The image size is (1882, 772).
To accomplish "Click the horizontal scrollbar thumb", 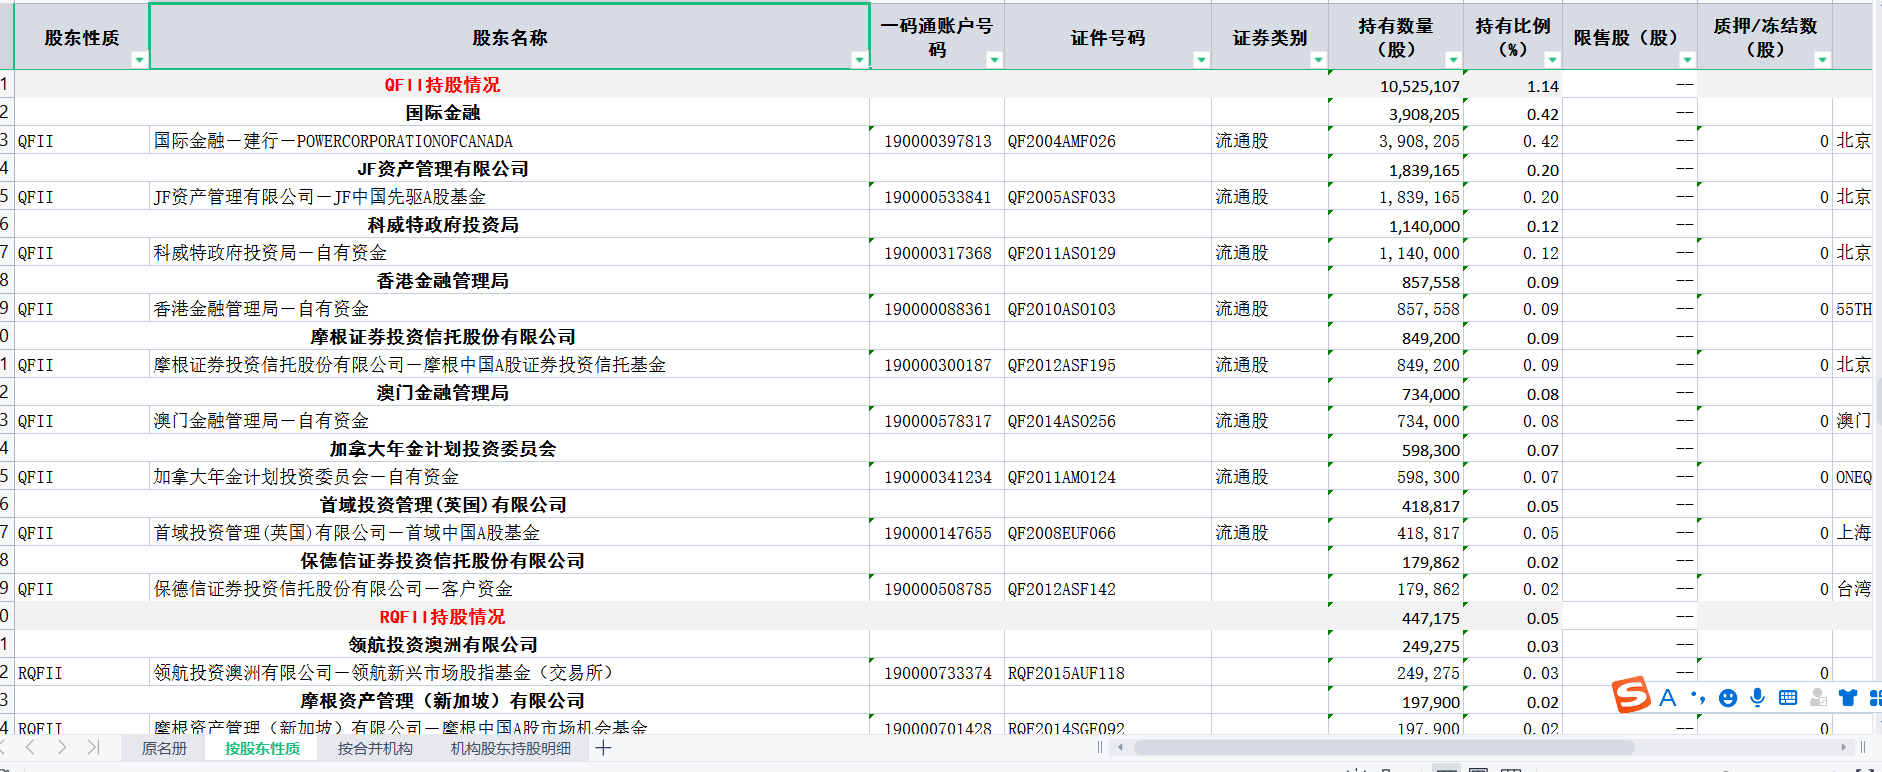I will click(x=1384, y=747).
